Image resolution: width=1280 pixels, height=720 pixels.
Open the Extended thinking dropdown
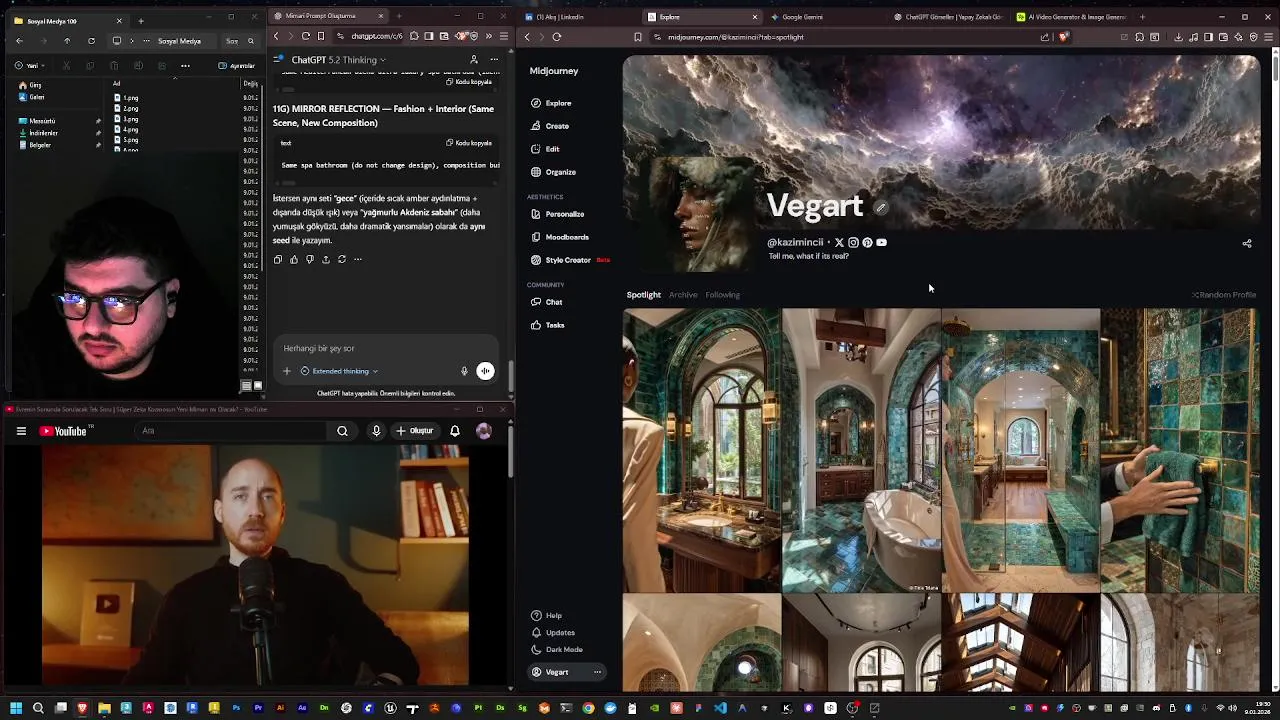[340, 371]
